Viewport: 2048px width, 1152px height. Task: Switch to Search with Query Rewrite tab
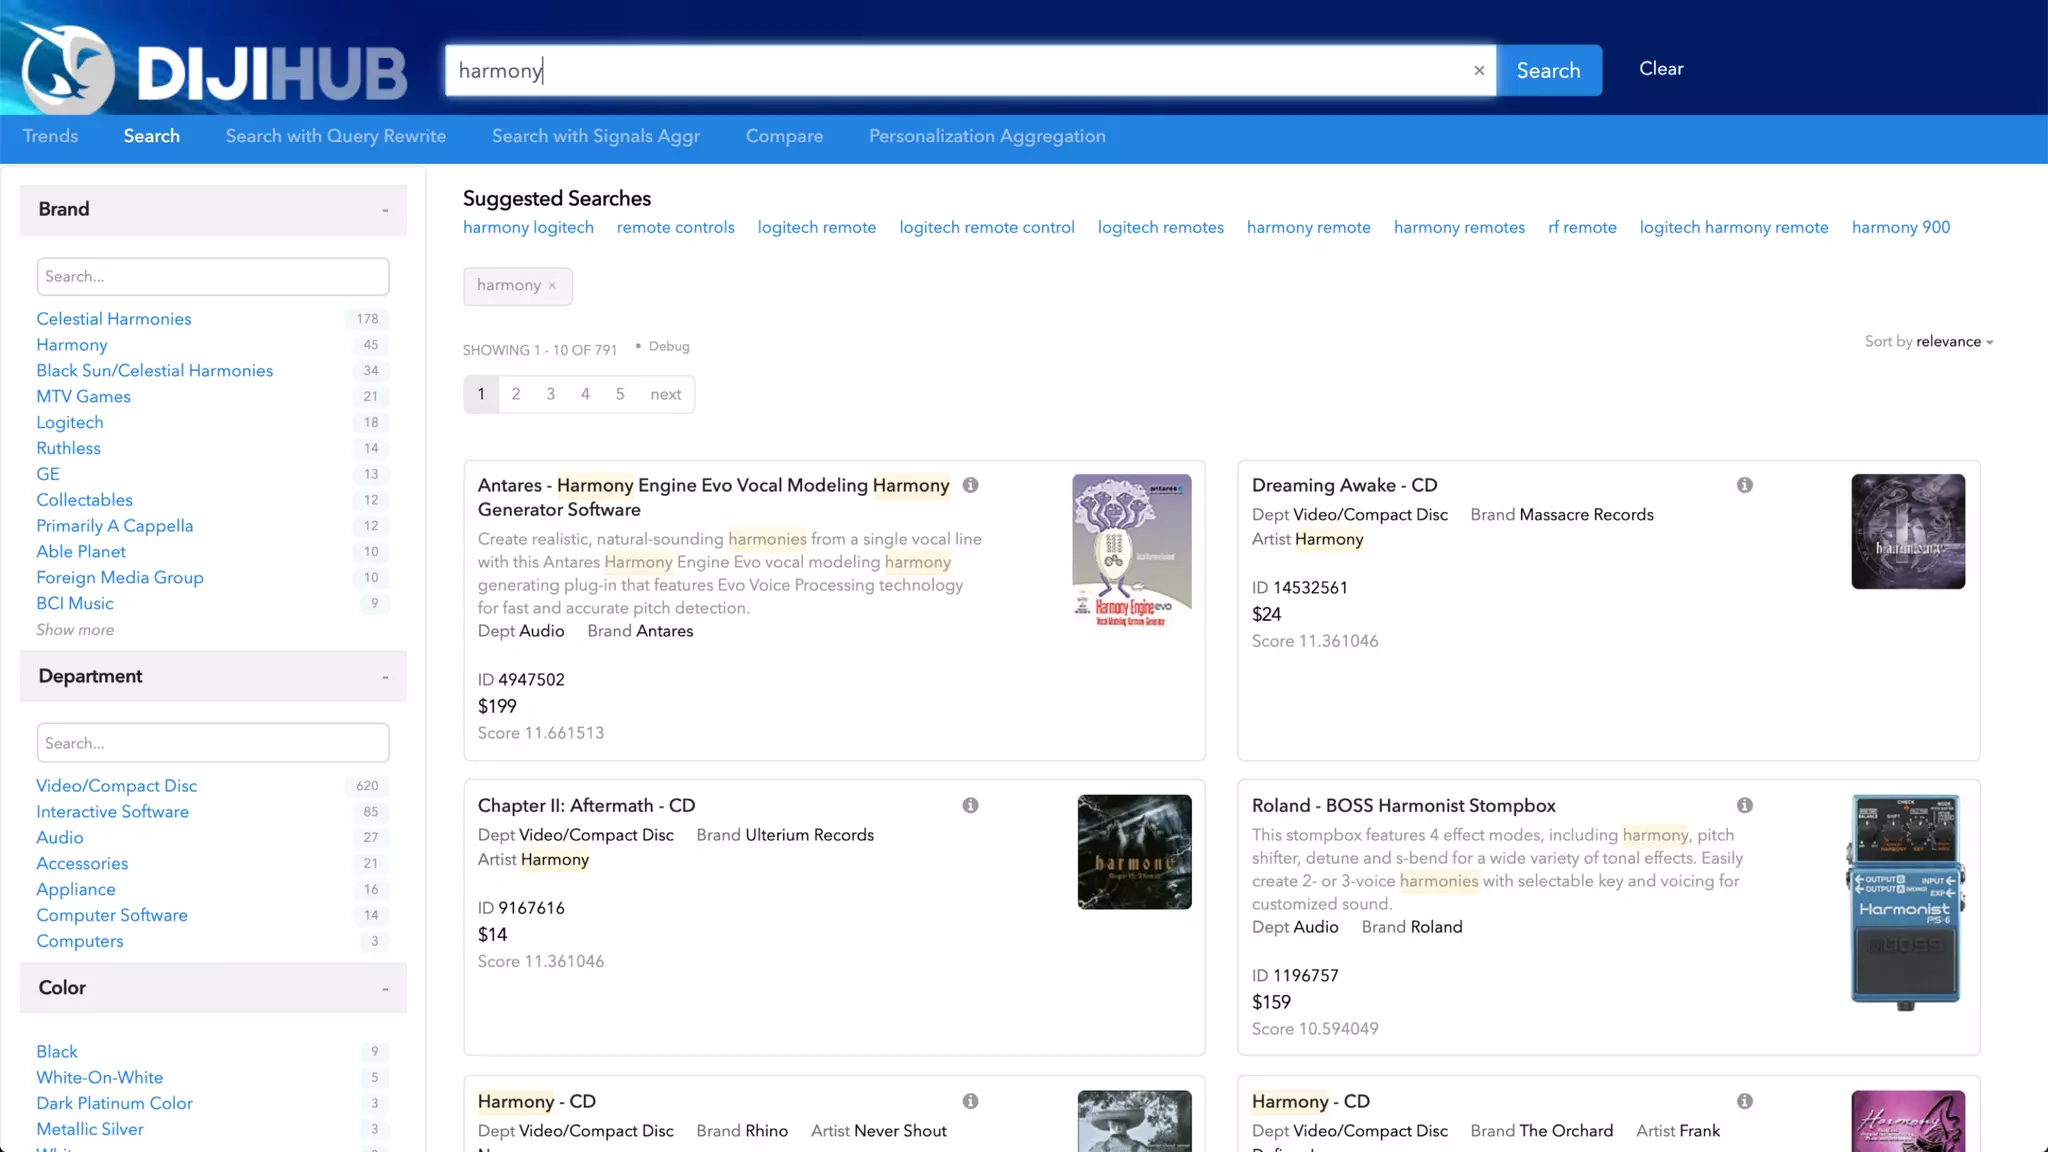(335, 136)
